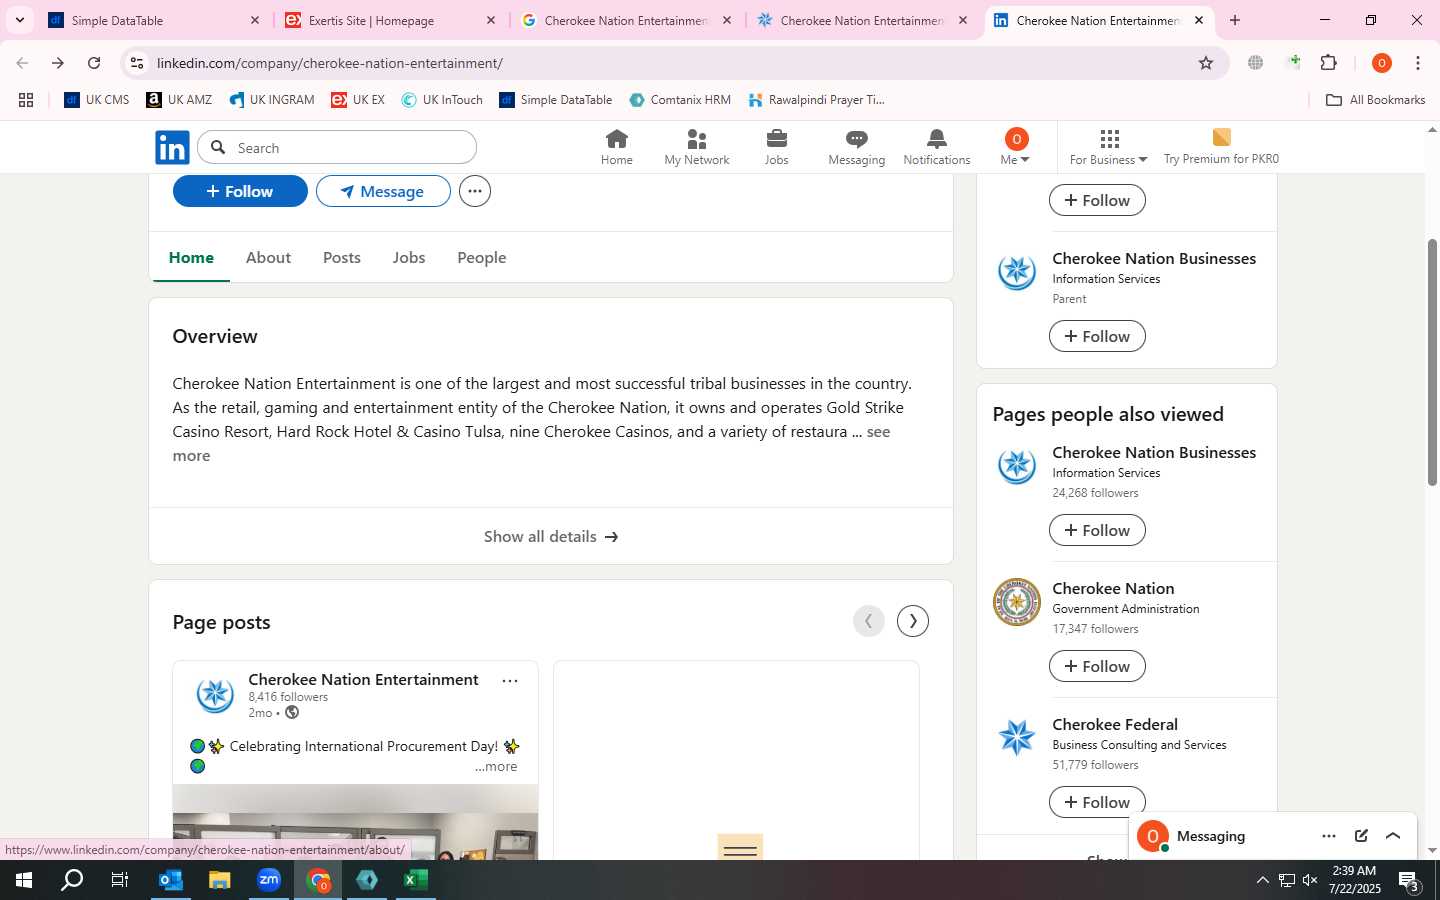
Task: Click Try Premium for PKR0
Action: (x=1221, y=147)
